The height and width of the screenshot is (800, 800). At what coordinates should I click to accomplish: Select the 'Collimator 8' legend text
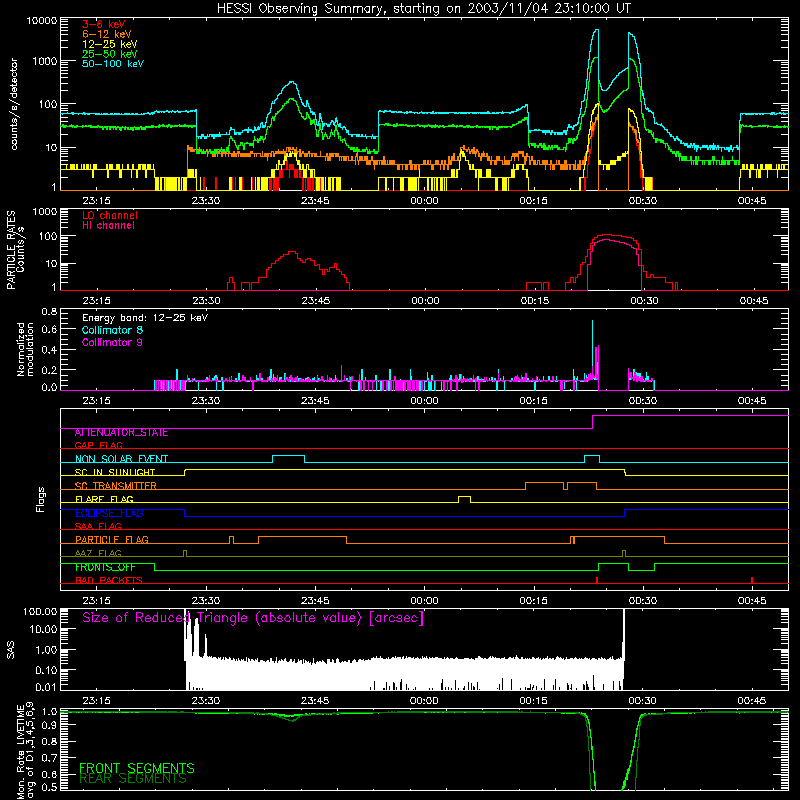pyautogui.click(x=112, y=330)
